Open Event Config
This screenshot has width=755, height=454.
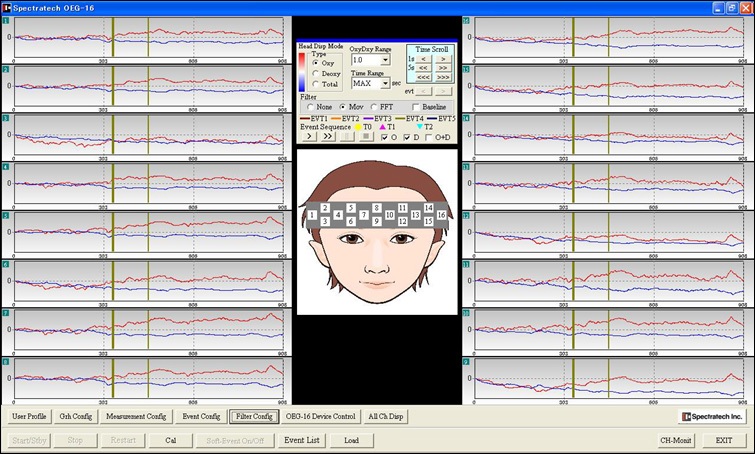tap(201, 416)
